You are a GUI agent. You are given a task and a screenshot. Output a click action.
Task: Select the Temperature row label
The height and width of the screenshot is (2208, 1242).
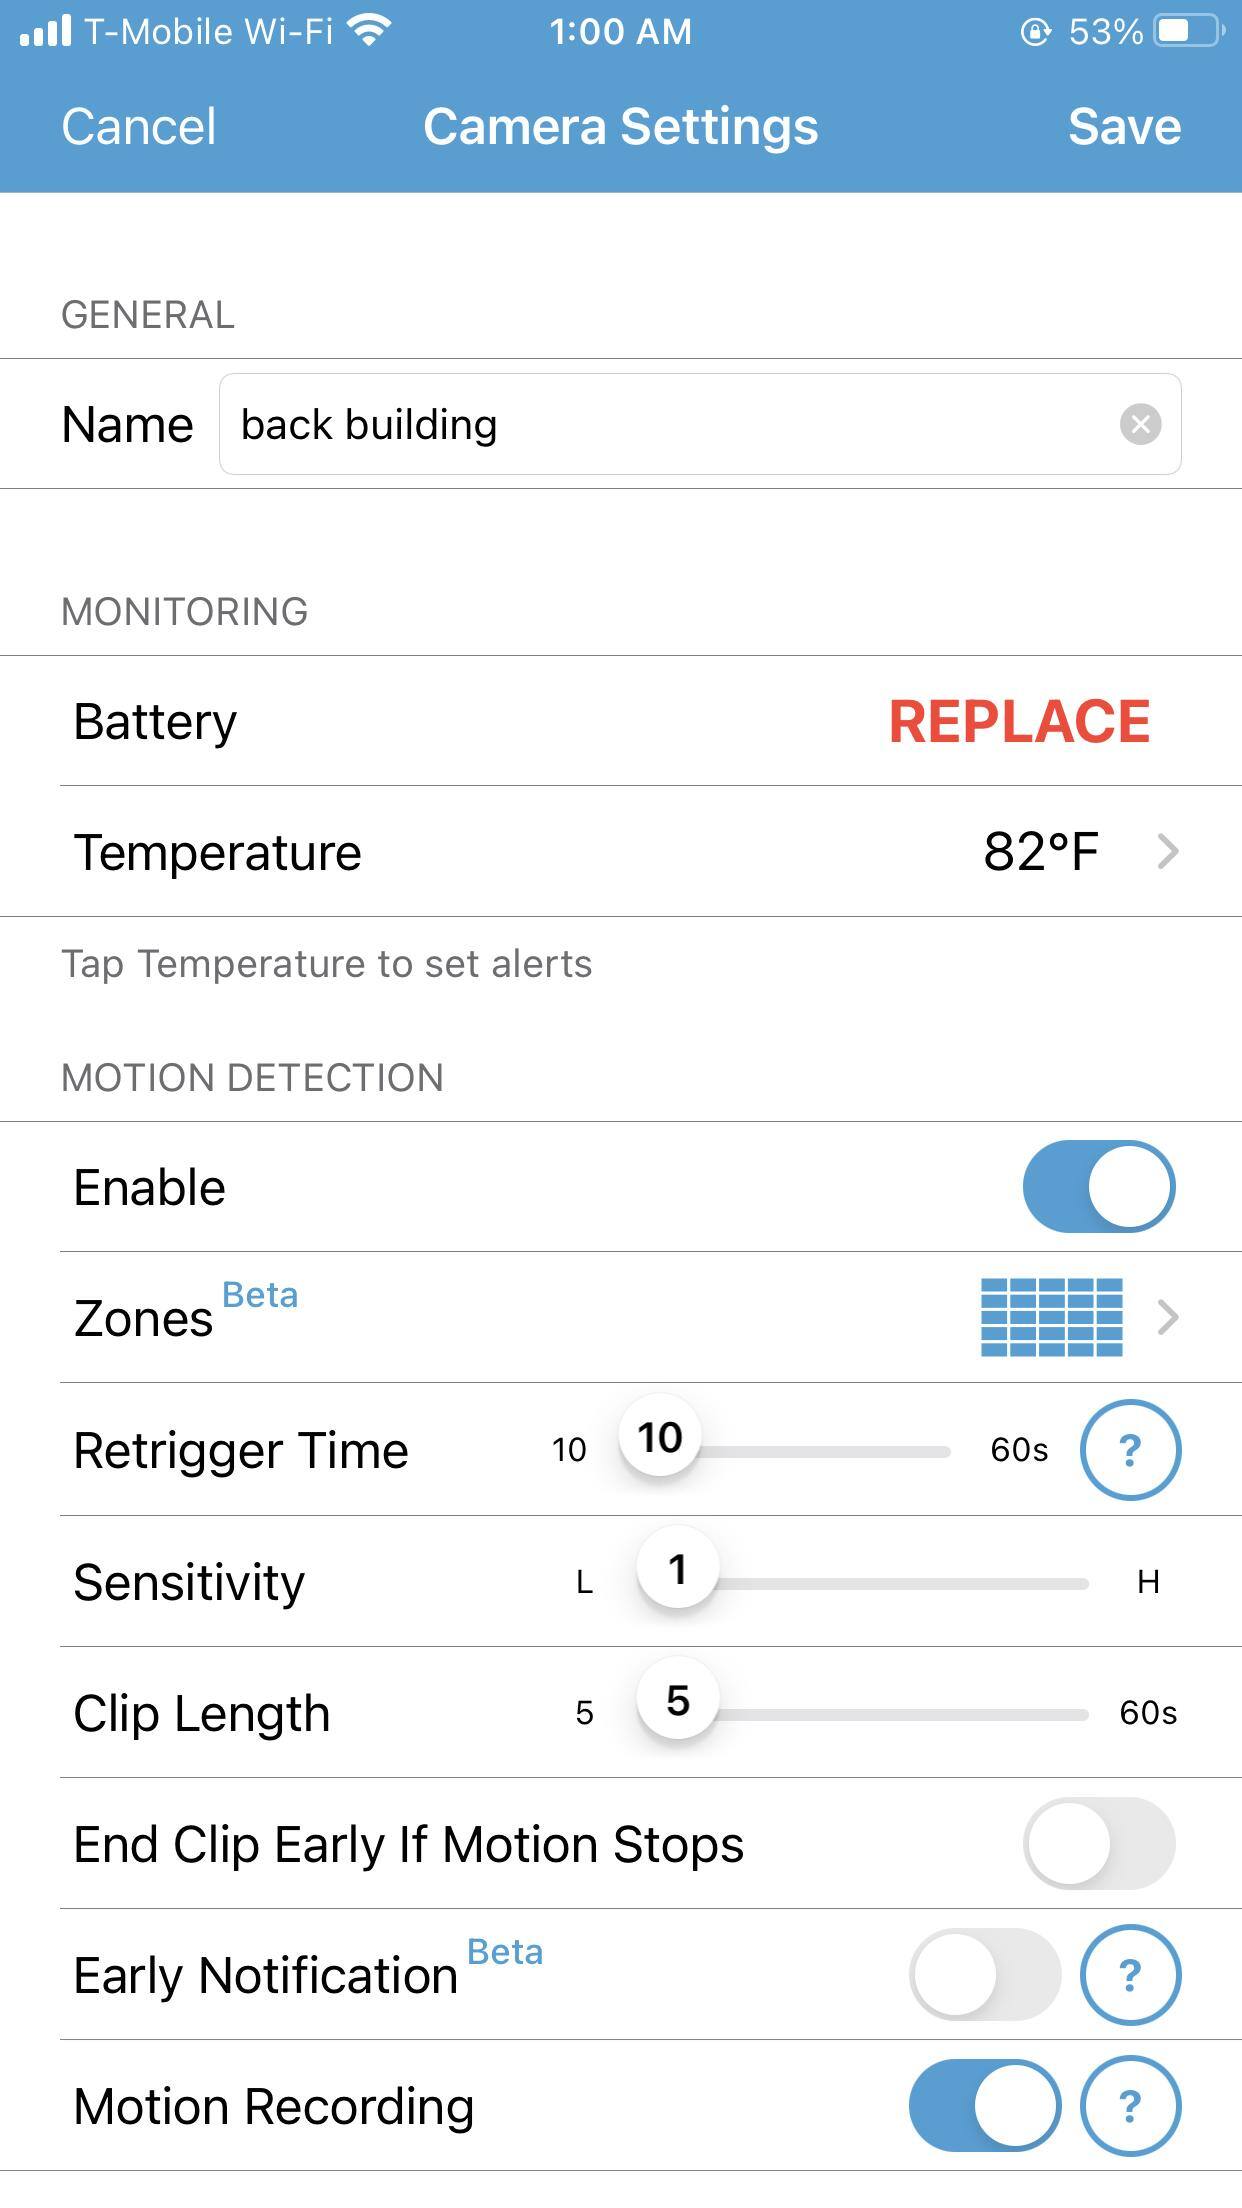click(218, 852)
